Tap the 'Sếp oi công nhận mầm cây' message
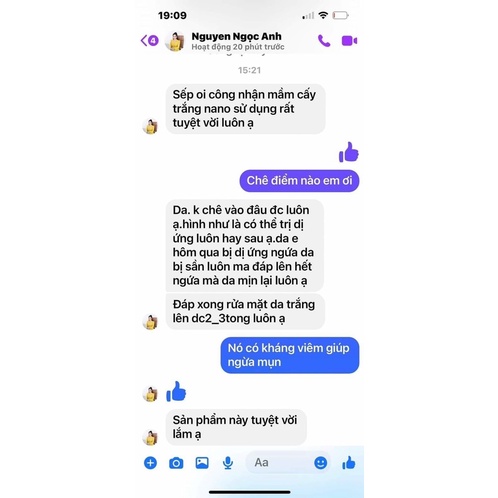 (245, 109)
